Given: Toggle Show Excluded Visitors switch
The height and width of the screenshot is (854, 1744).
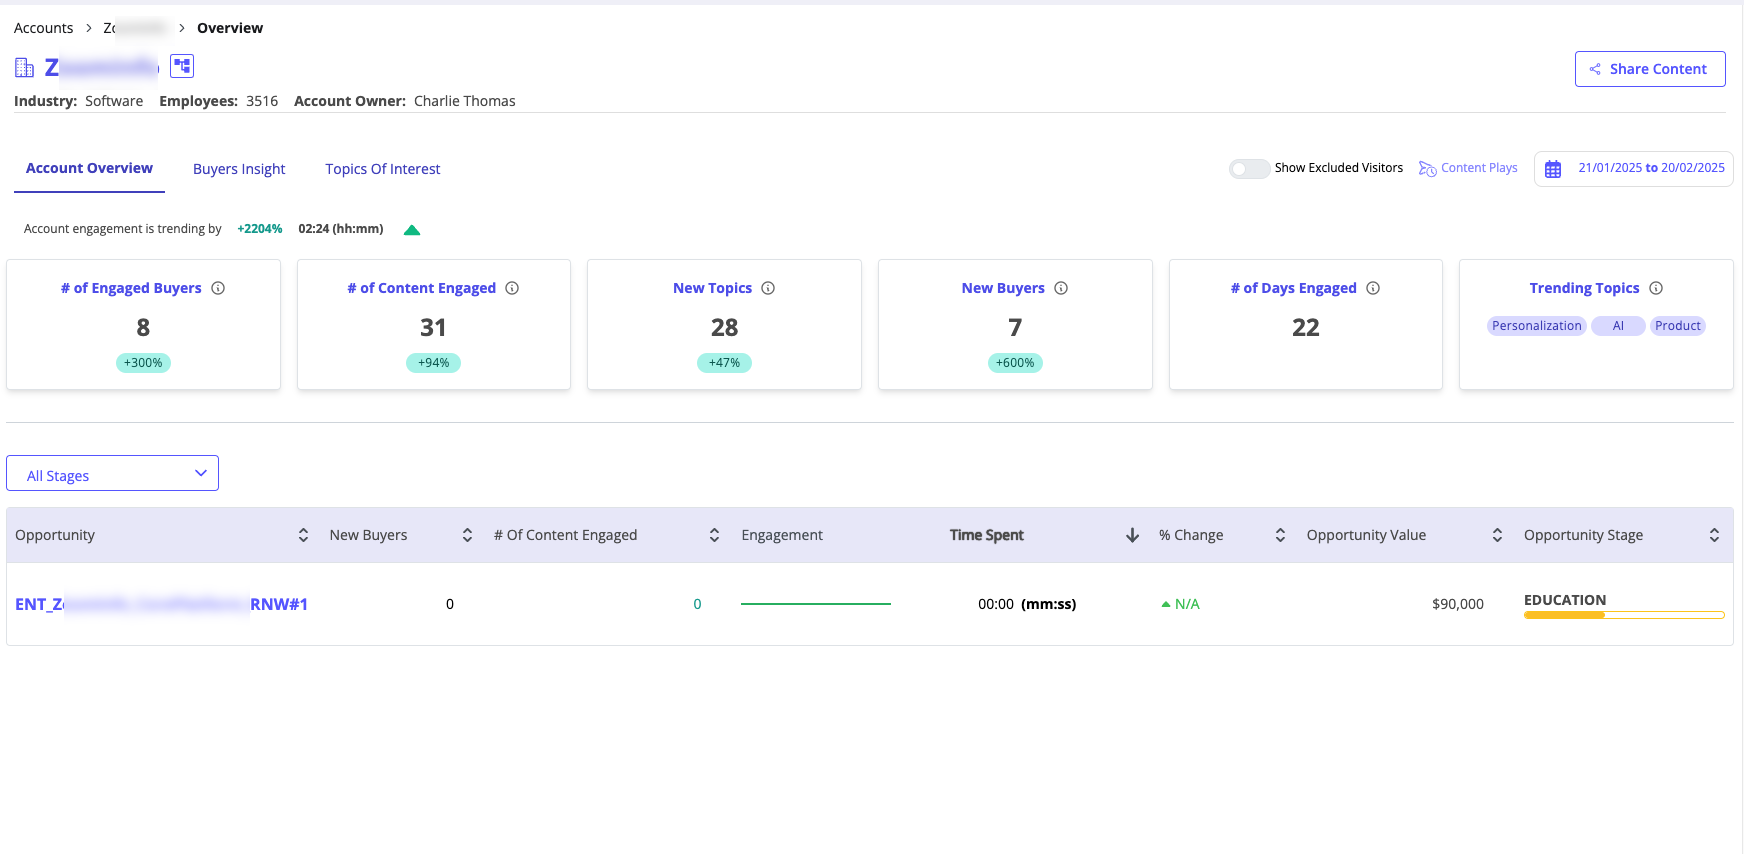Looking at the screenshot, I should coord(1249,169).
